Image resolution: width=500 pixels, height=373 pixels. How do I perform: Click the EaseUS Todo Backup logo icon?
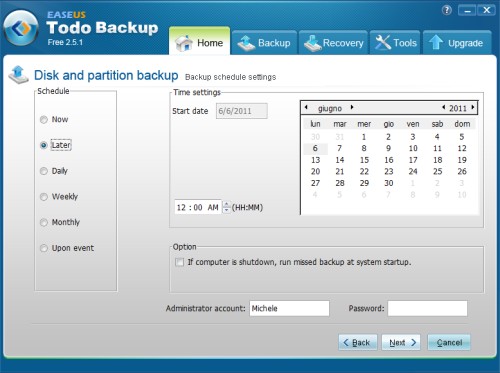[x=21, y=29]
